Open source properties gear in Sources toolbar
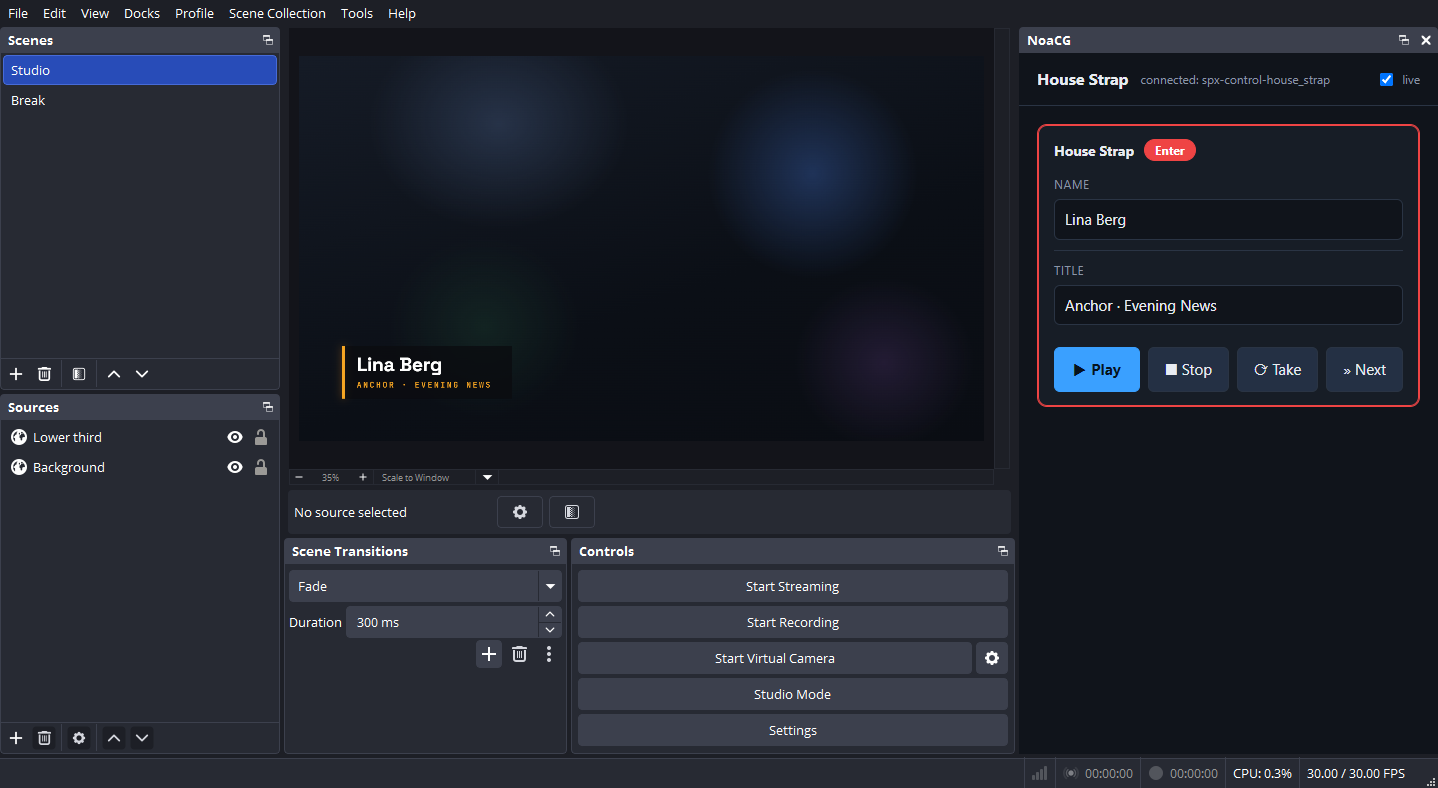 (x=79, y=738)
